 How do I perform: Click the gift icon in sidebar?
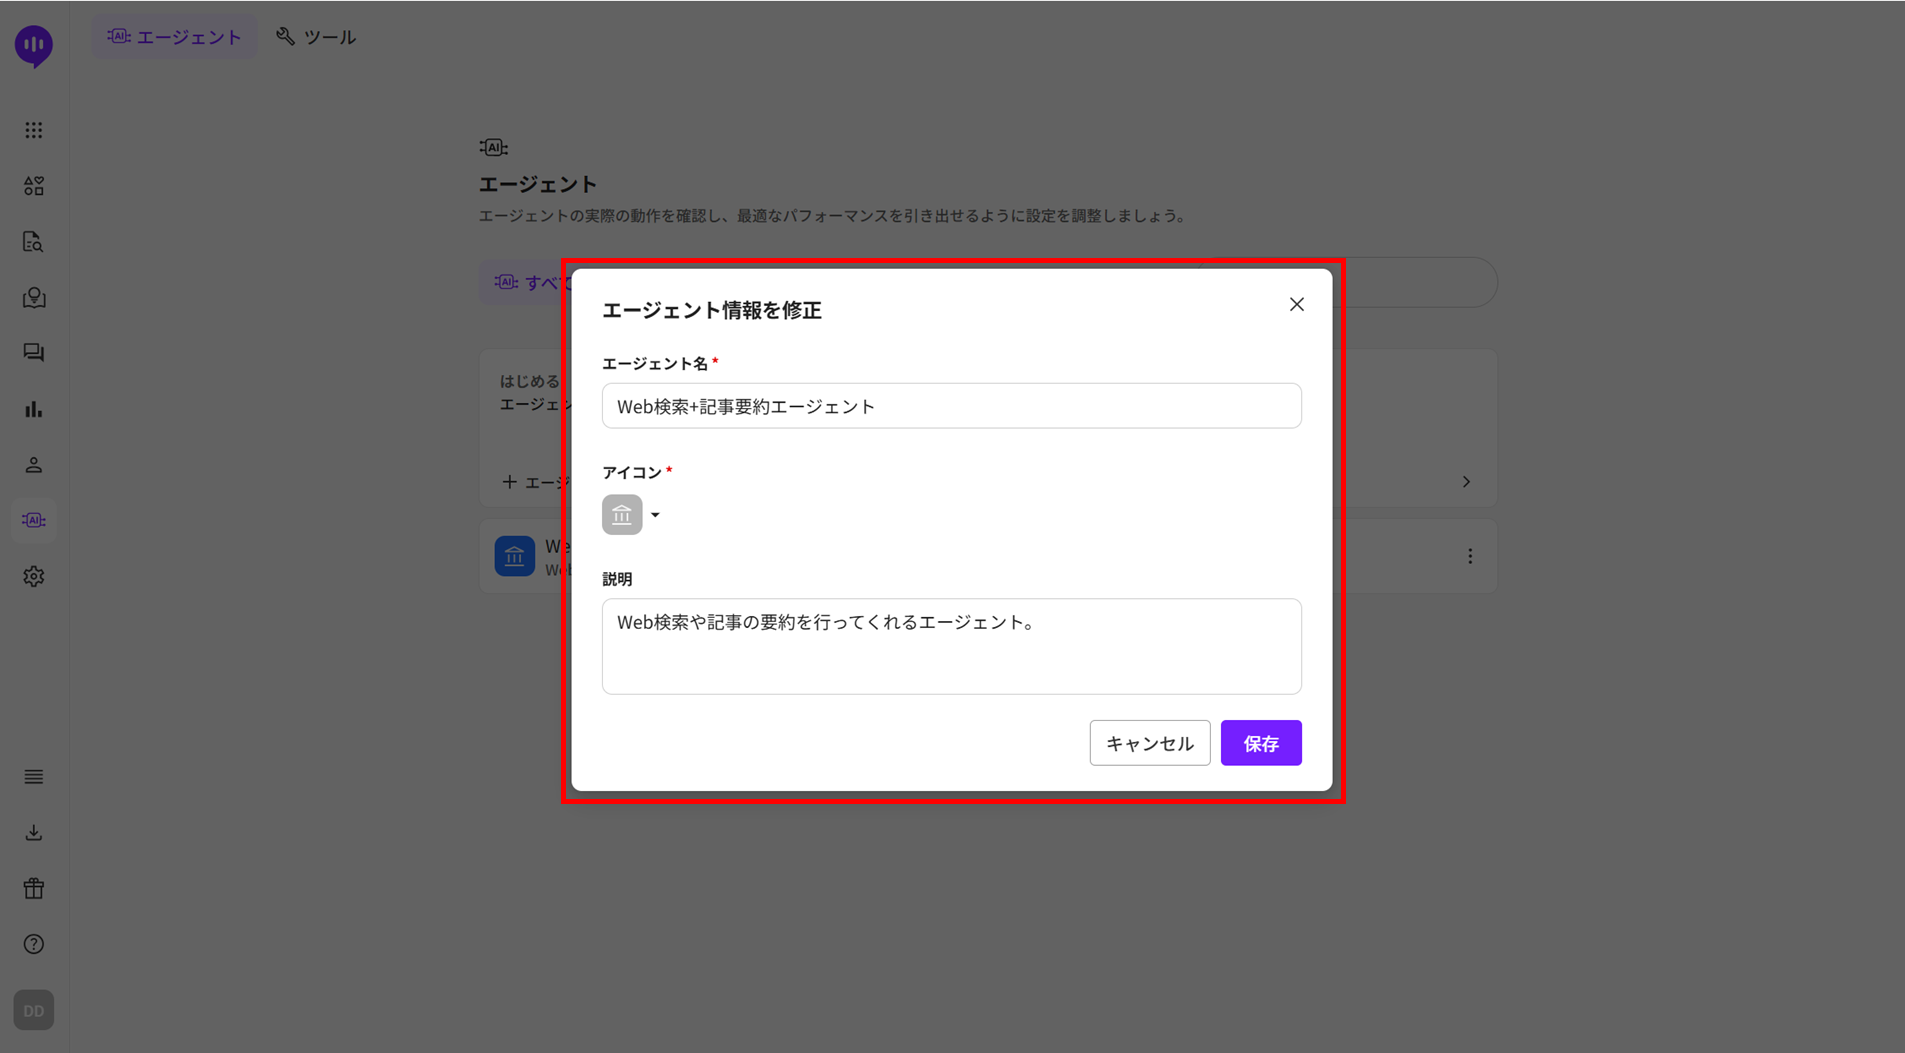click(x=34, y=889)
